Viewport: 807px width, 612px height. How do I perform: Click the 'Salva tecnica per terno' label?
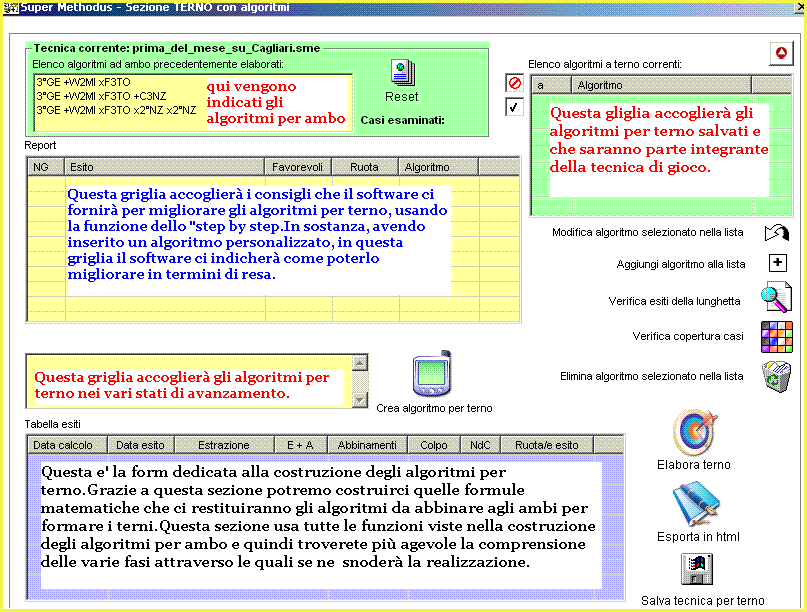[x=703, y=601]
